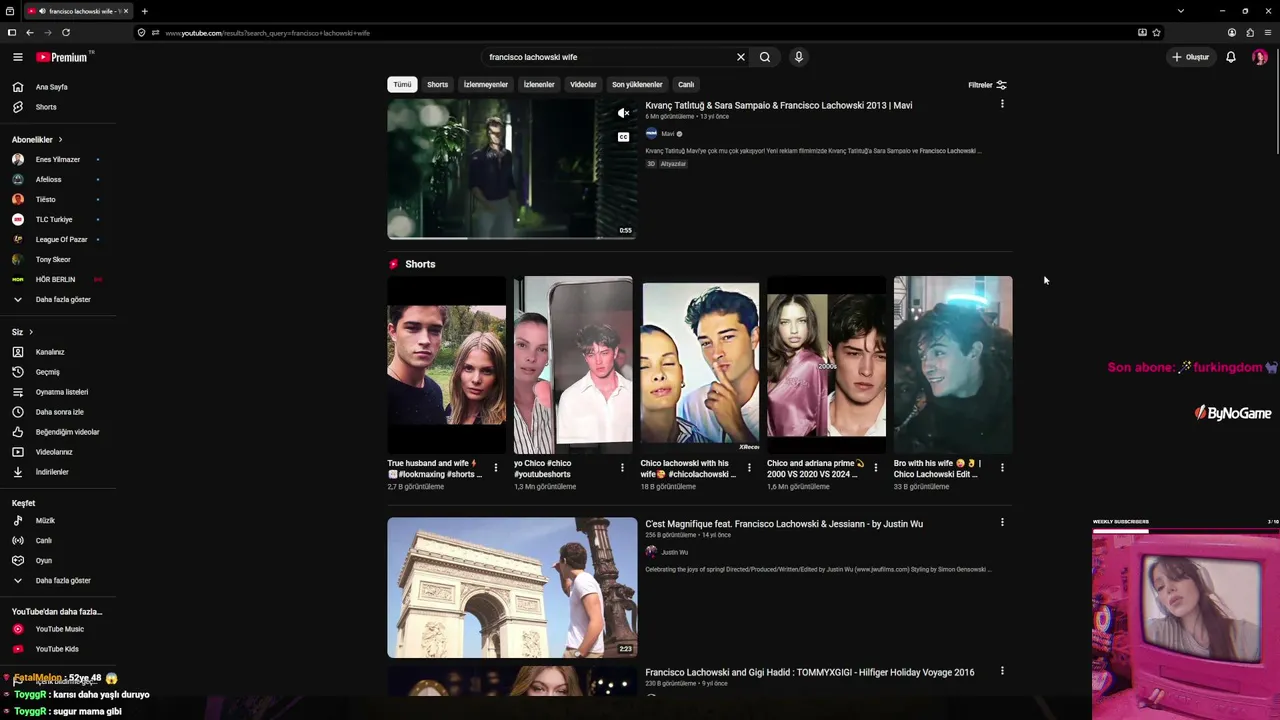Open the Mavi channel link
This screenshot has height=720, width=1280.
tap(668, 134)
